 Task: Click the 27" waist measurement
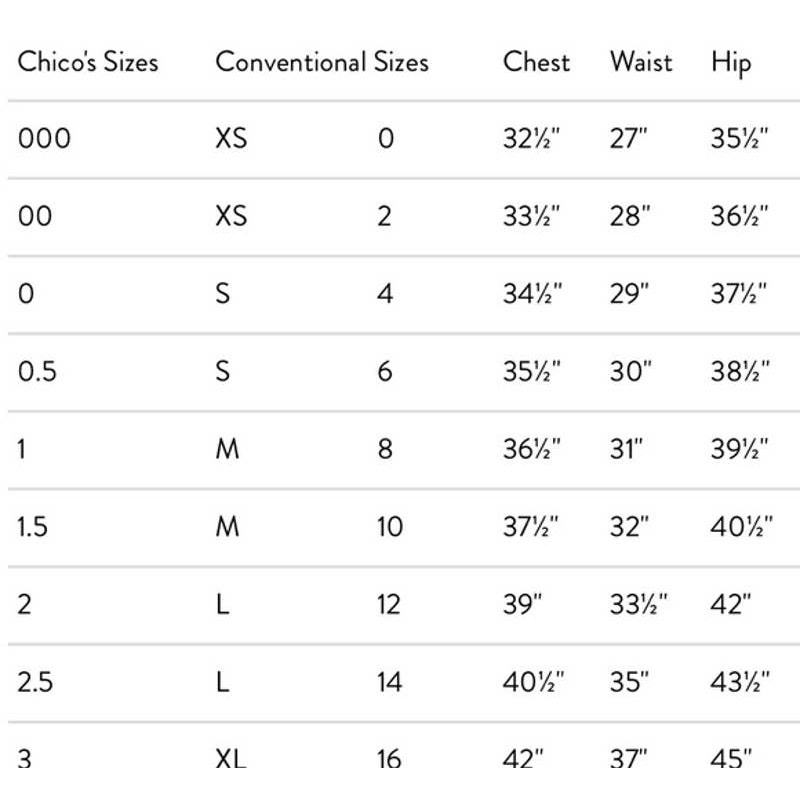[628, 139]
